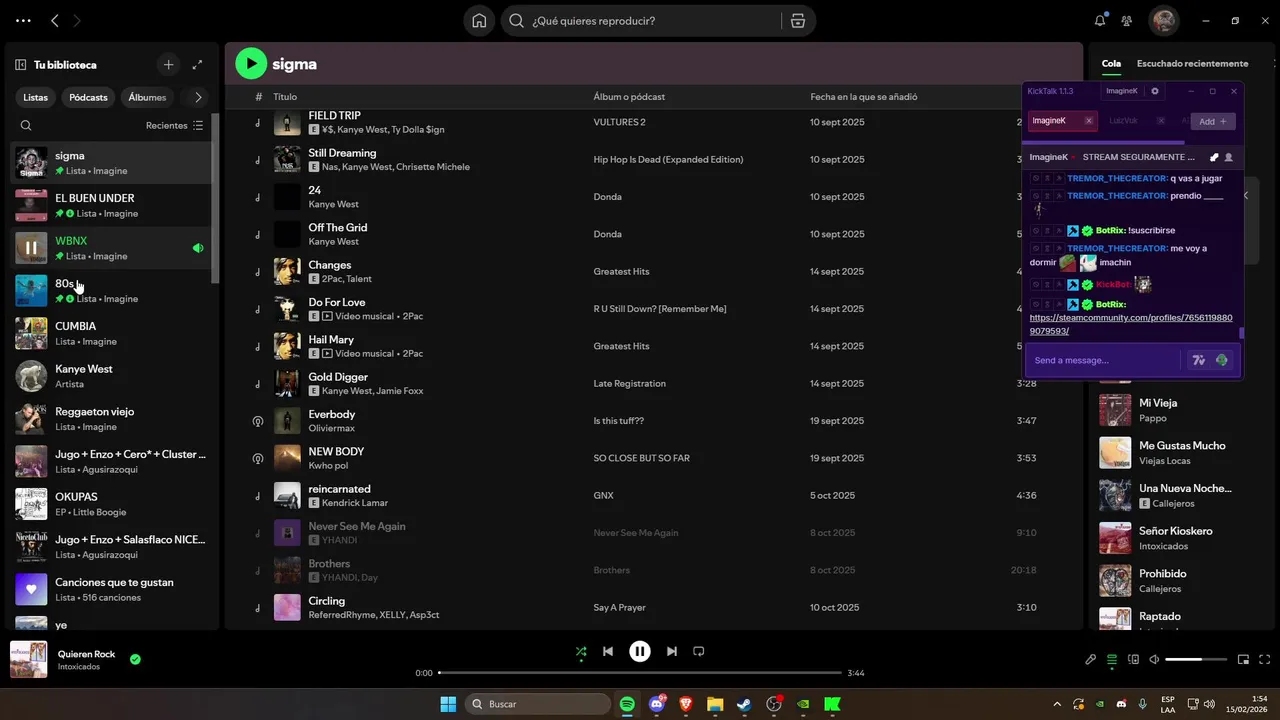1280x720 pixels.
Task: Pause the current song
Action: 640,651
